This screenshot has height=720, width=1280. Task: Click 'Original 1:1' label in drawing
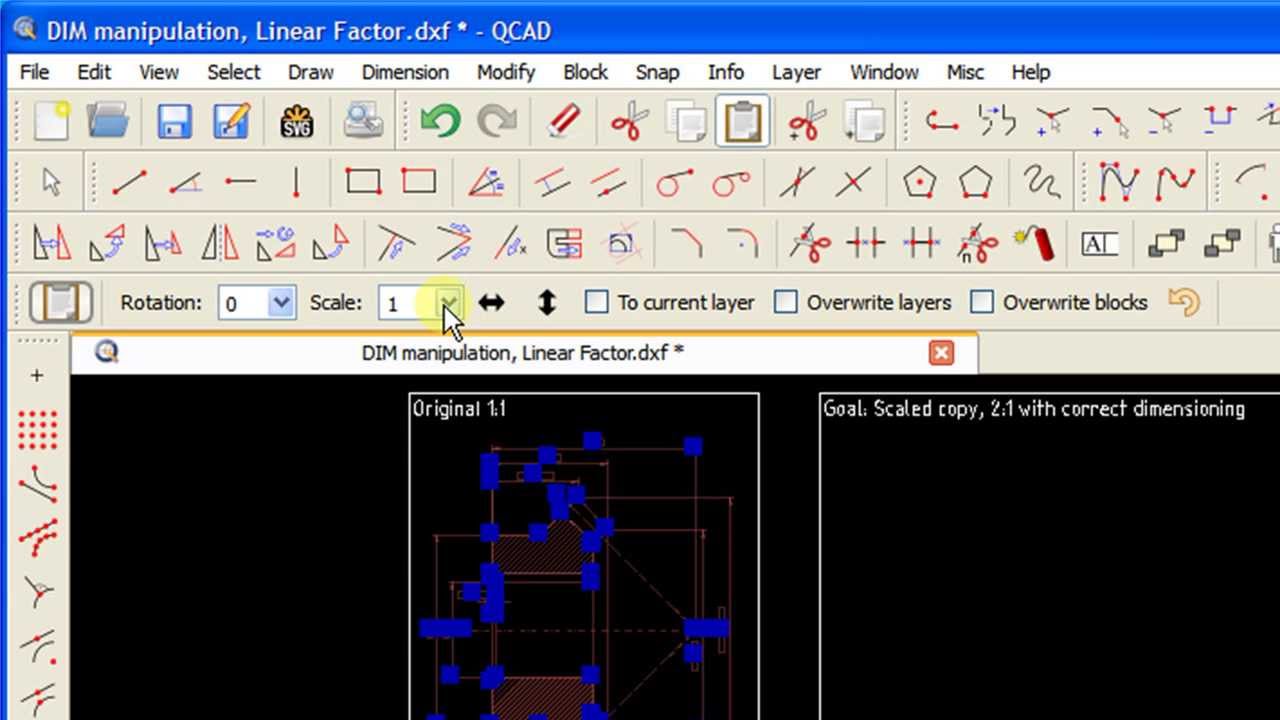point(459,408)
